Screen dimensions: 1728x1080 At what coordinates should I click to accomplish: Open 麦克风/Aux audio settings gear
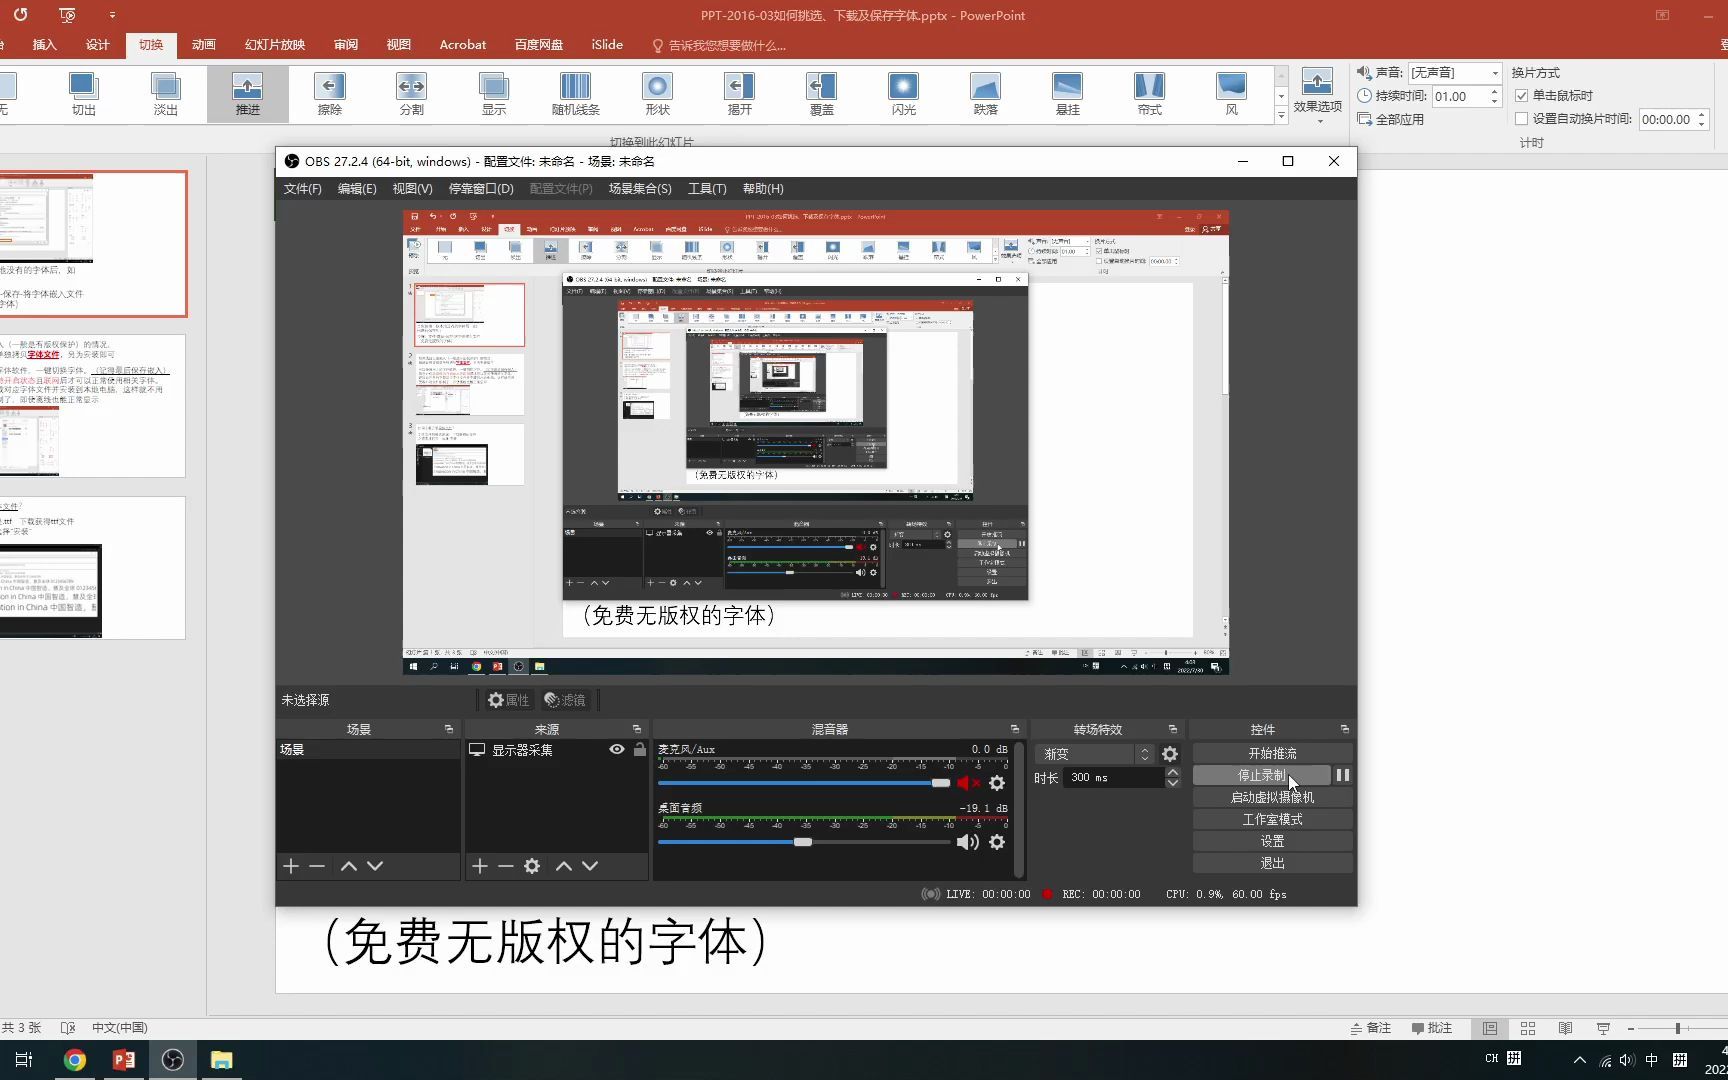tap(997, 783)
